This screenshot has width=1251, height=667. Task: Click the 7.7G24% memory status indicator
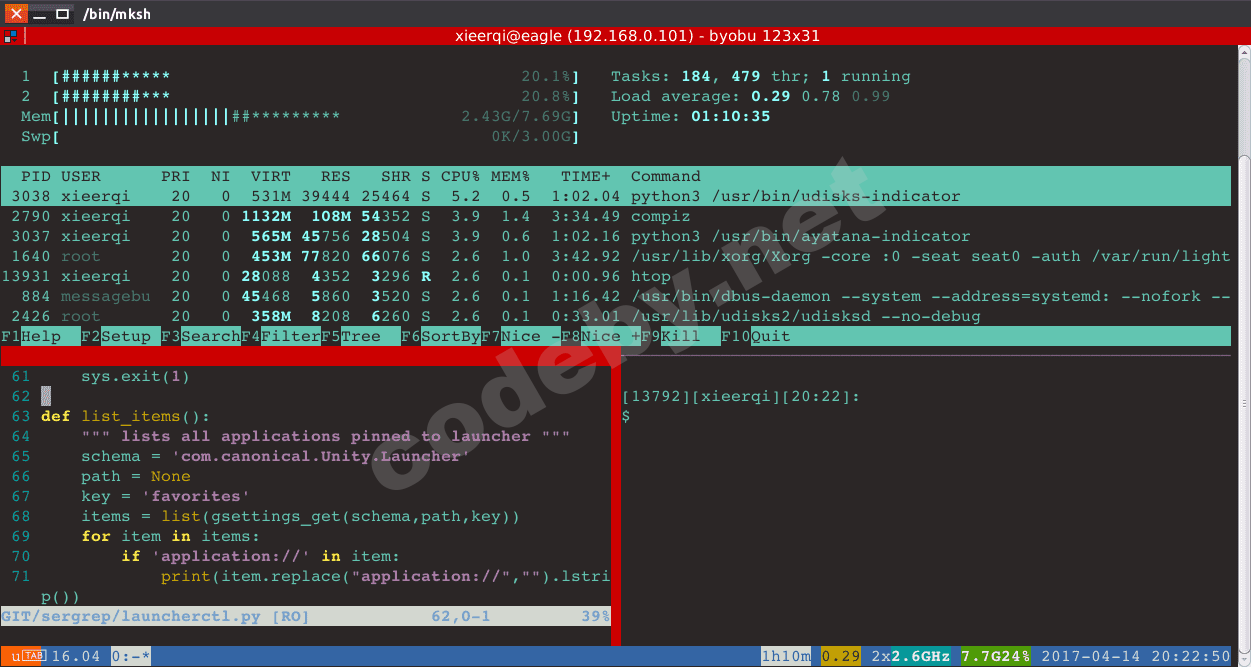tap(996, 656)
